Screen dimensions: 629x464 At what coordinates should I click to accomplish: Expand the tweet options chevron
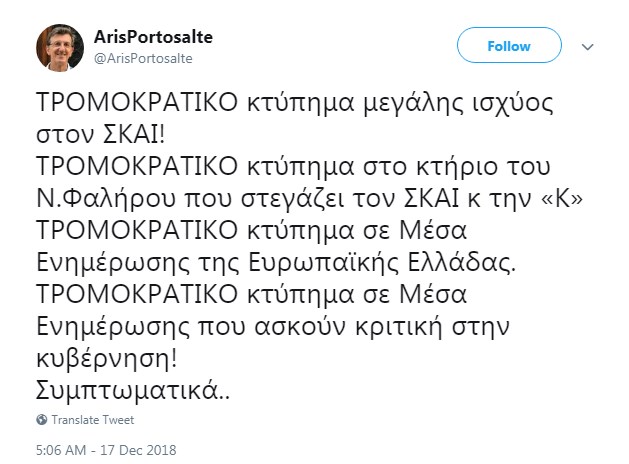588,47
